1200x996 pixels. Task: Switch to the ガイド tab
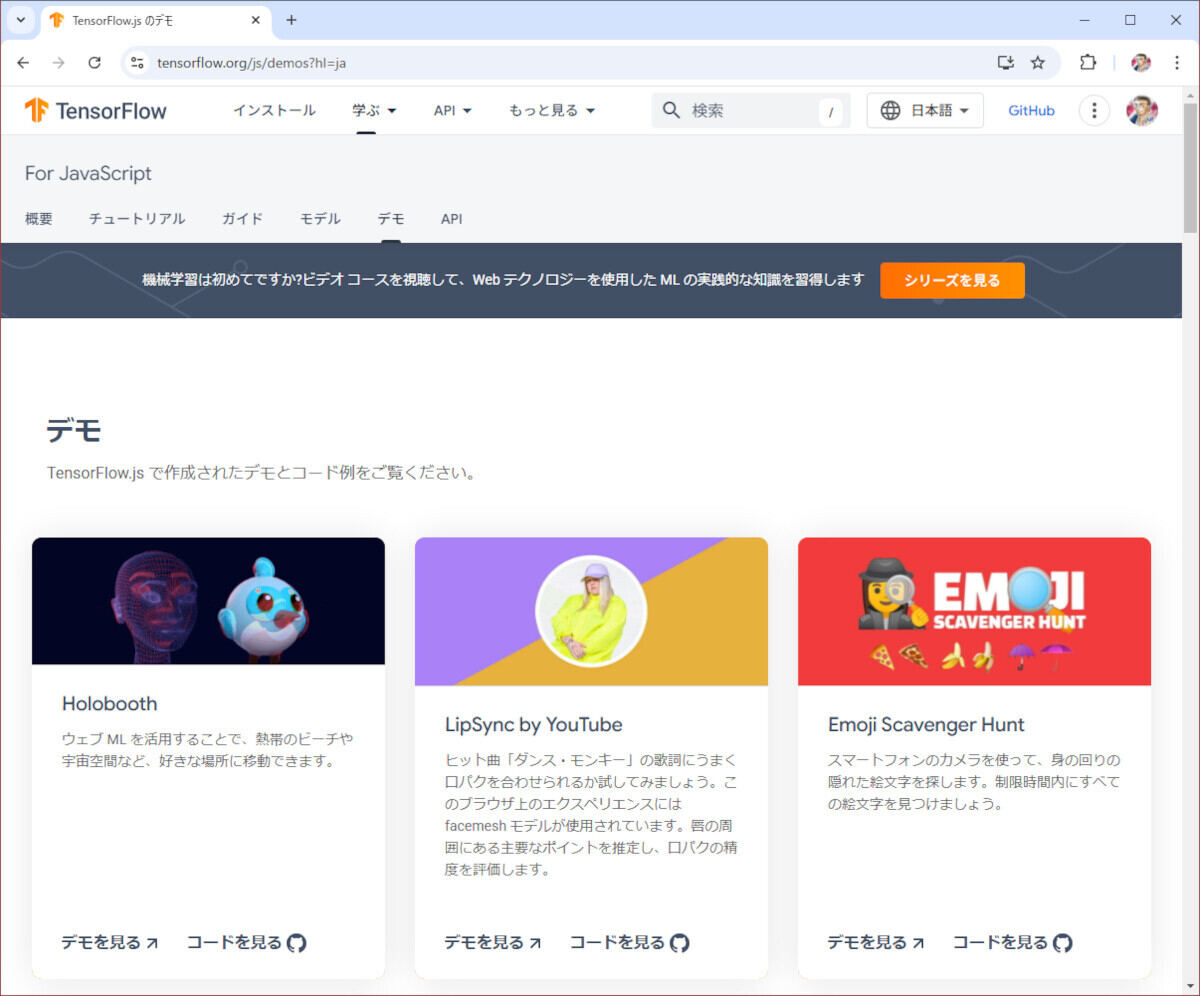click(242, 218)
